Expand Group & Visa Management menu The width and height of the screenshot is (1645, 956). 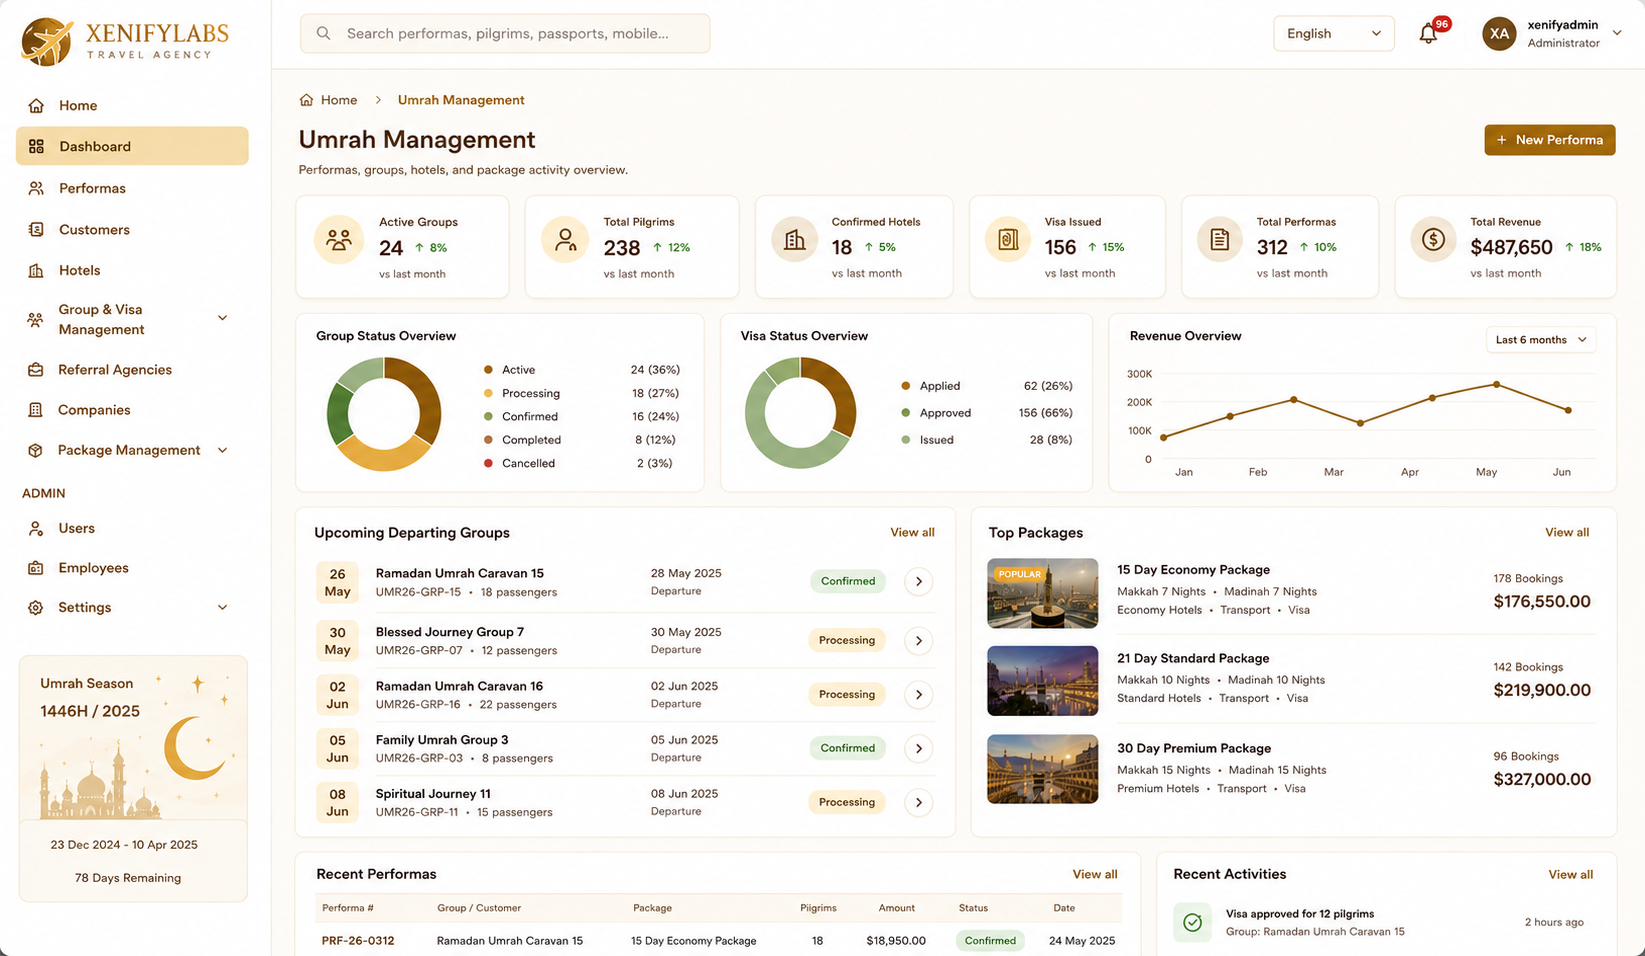tap(222, 319)
